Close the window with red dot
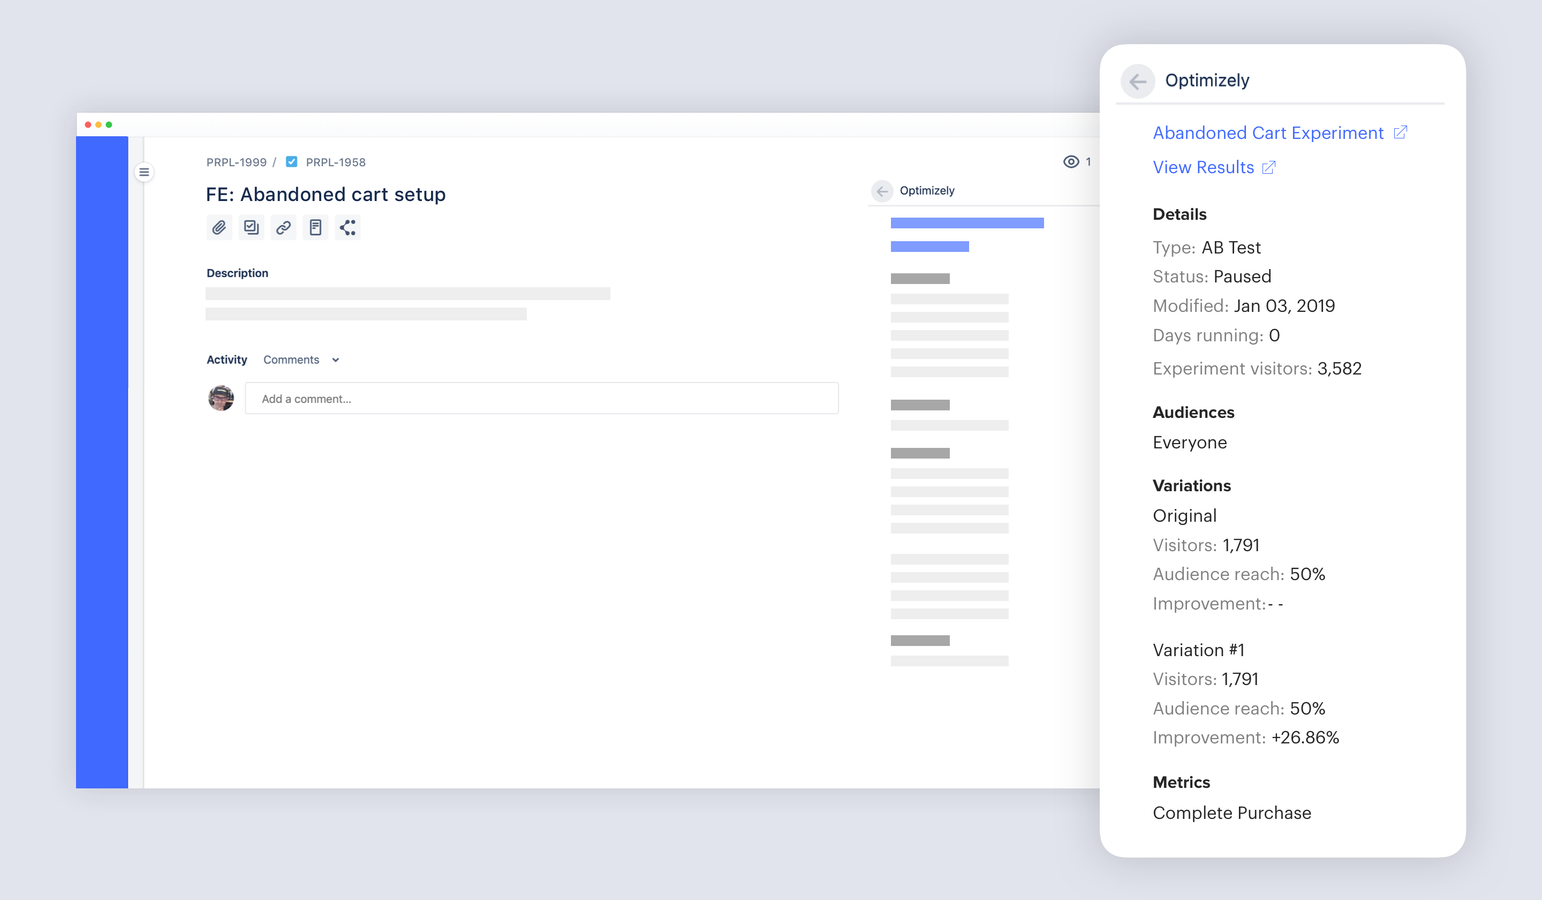Screen dimensions: 1542x900 click(88, 125)
